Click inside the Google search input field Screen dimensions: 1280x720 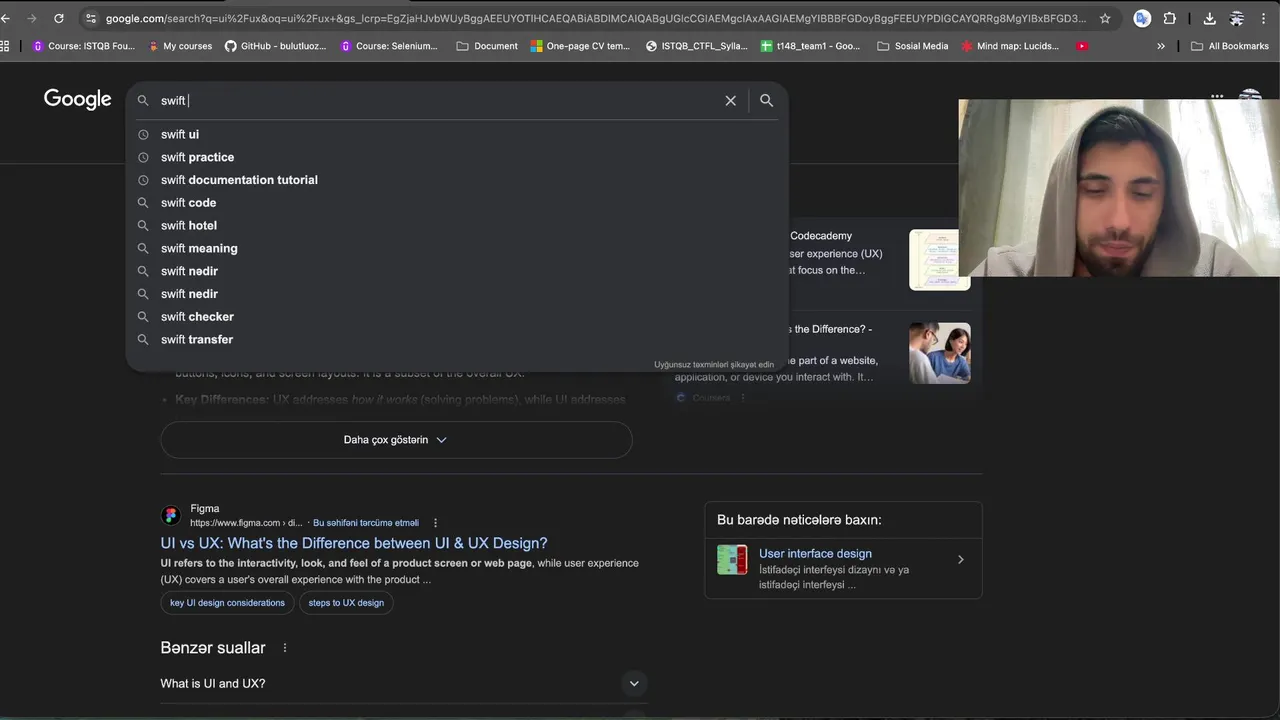click(437, 101)
